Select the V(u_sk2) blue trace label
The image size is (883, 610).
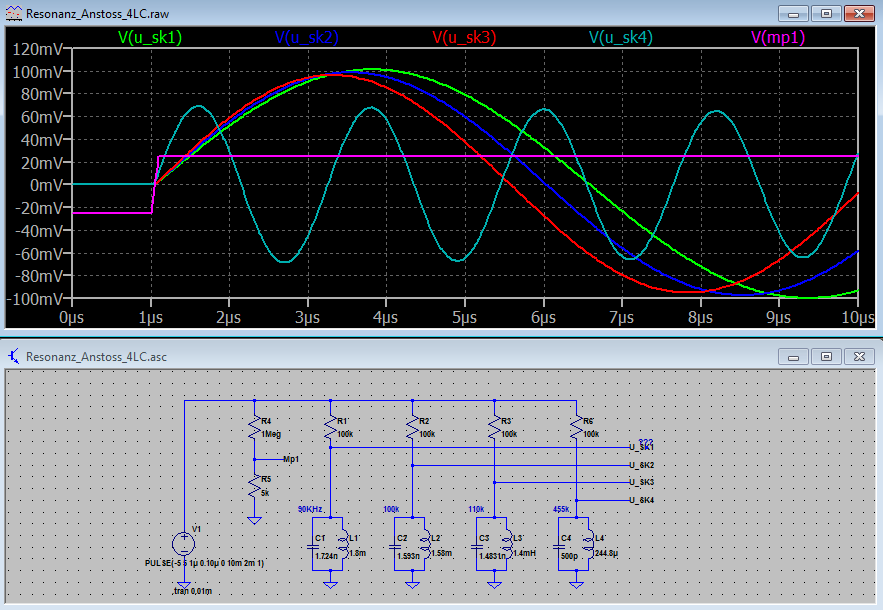click(307, 37)
